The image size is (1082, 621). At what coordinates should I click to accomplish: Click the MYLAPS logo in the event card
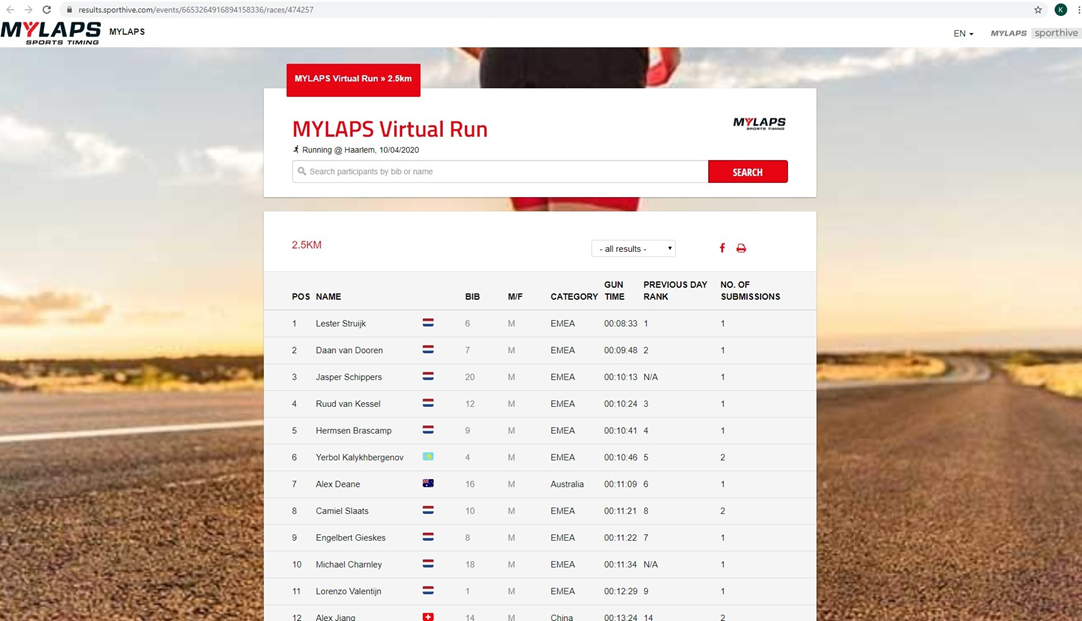759,123
